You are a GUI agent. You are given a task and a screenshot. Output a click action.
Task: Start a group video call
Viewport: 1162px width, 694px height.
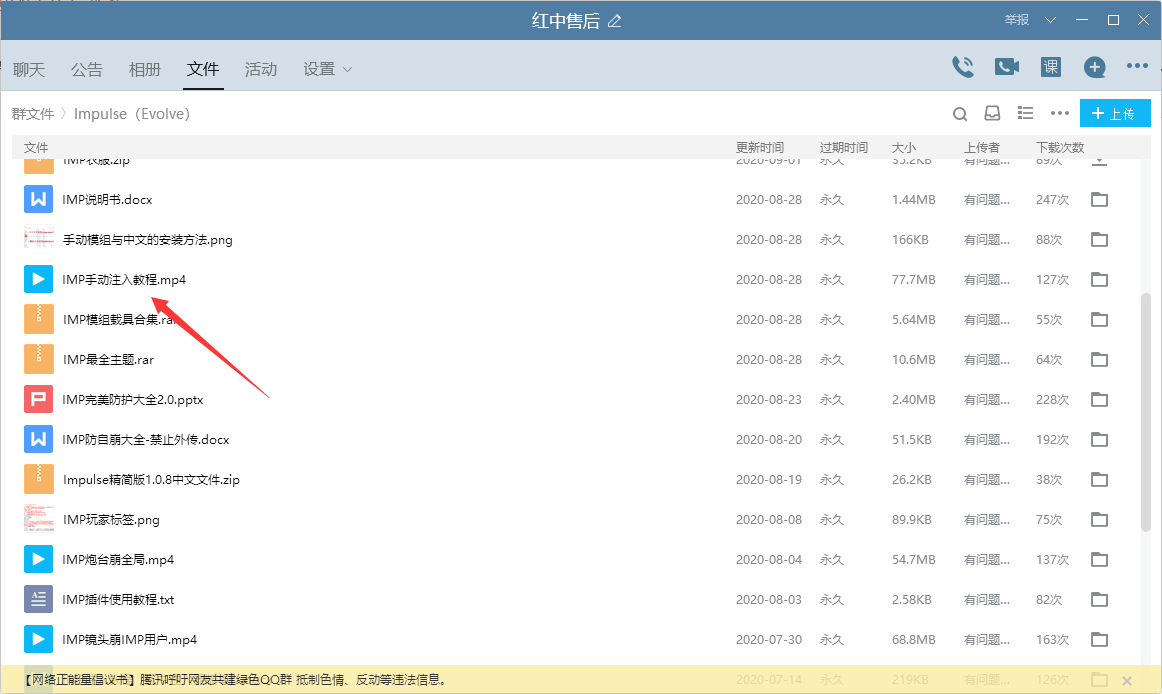1006,67
